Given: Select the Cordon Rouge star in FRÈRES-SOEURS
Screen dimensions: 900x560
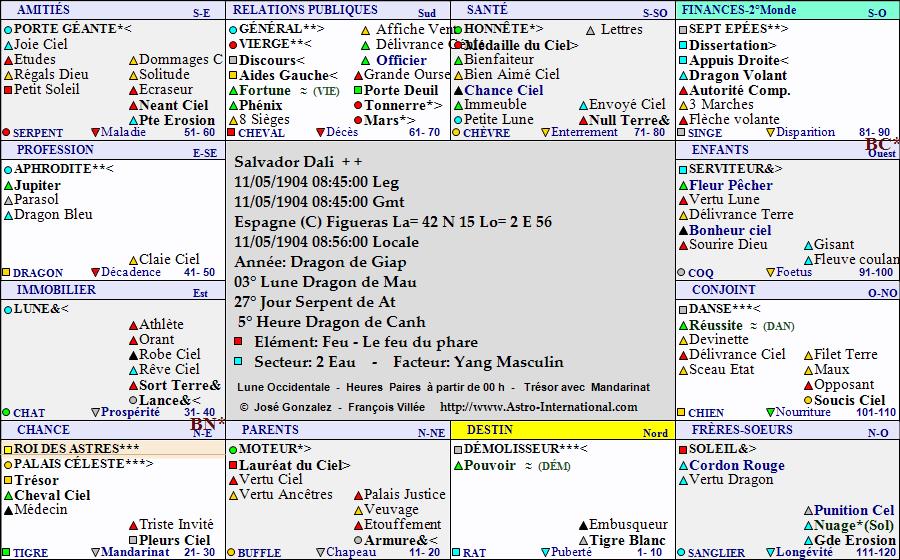Looking at the screenshot, I should tap(736, 465).
